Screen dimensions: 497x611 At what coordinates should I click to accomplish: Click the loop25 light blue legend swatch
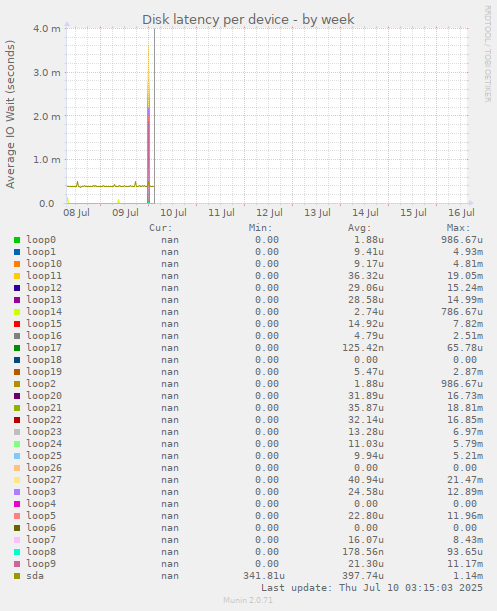click(x=17, y=456)
